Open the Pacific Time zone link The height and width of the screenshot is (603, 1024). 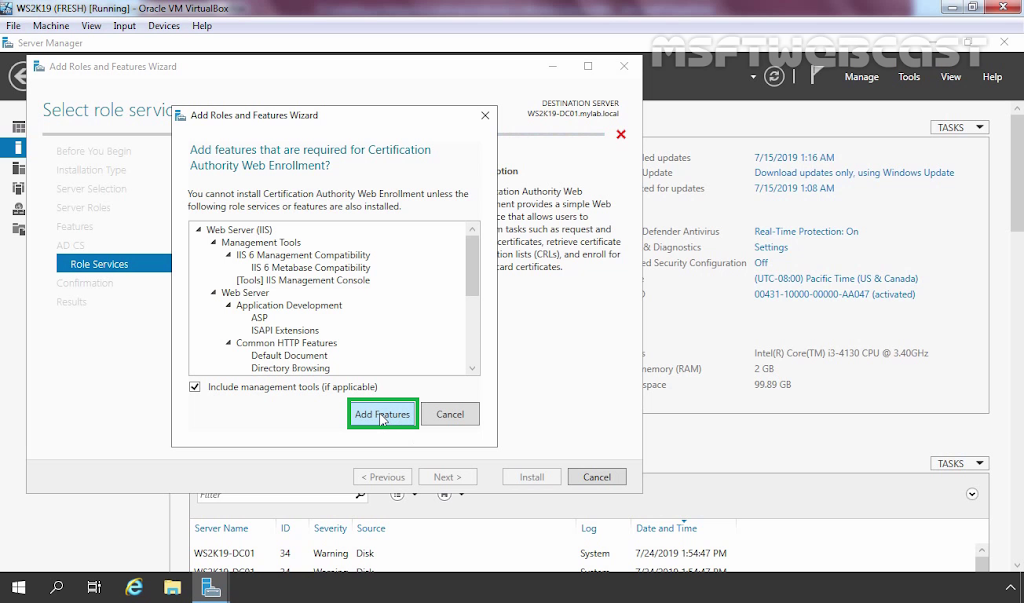tap(836, 278)
